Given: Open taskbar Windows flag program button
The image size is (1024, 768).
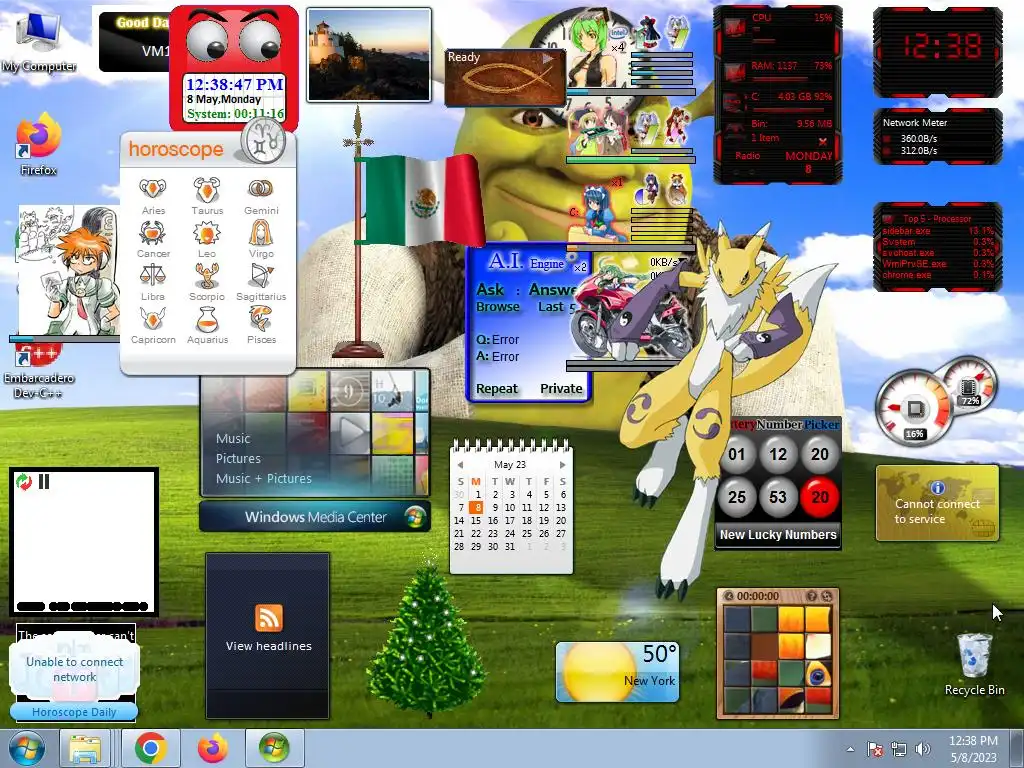Looking at the screenshot, I should (274, 748).
